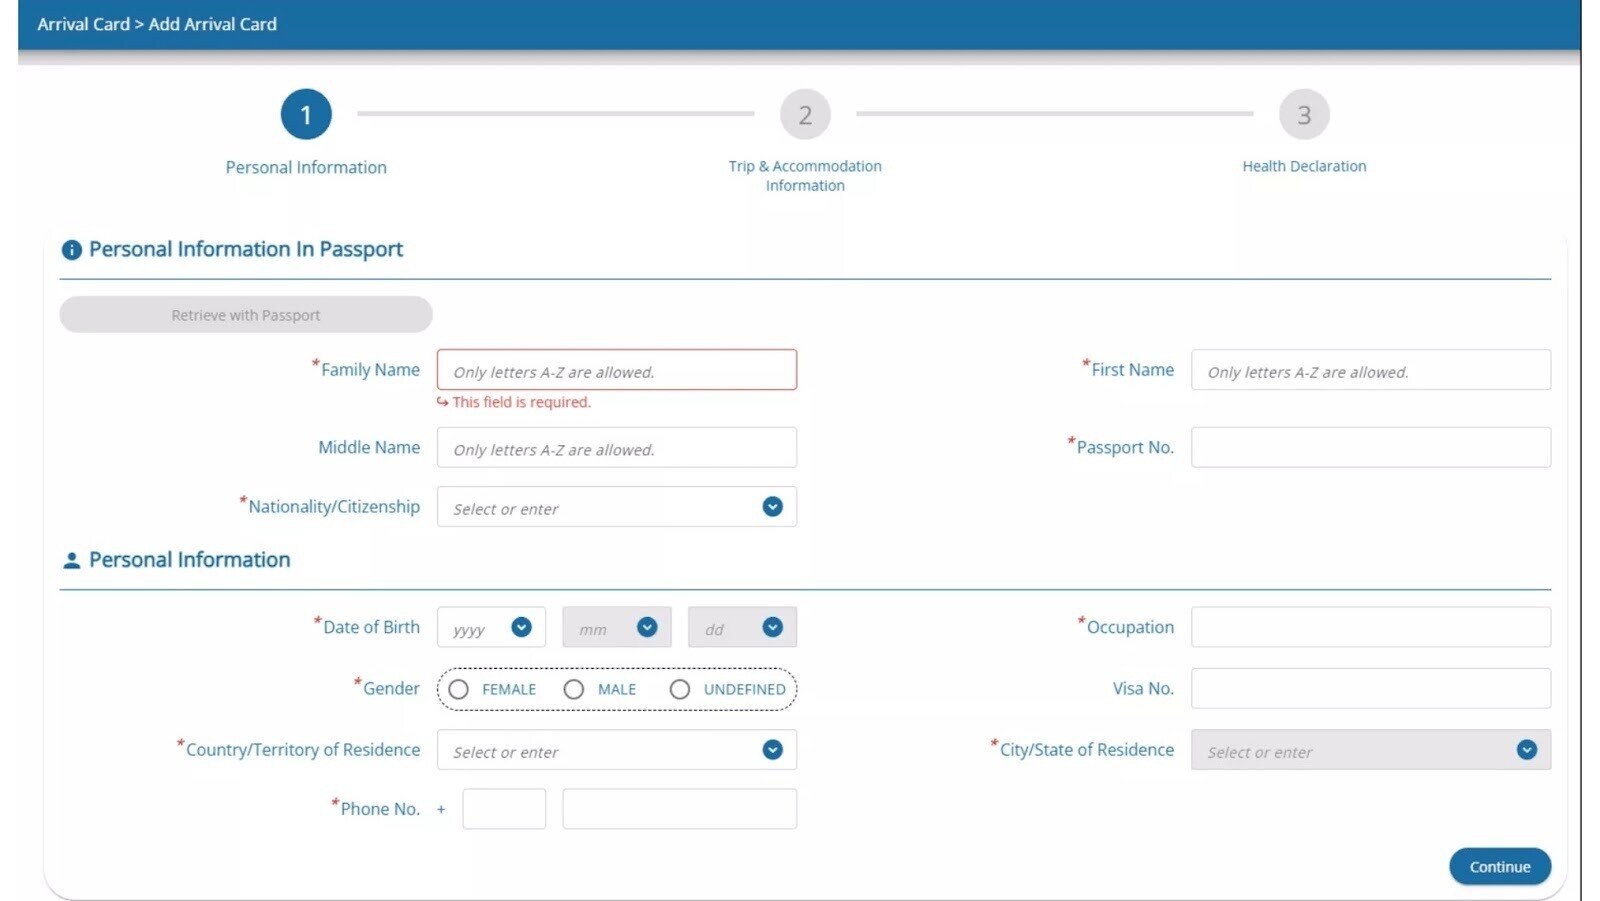Screen dimensions: 1600x901
Task: Click the Continue button
Action: (x=1499, y=866)
